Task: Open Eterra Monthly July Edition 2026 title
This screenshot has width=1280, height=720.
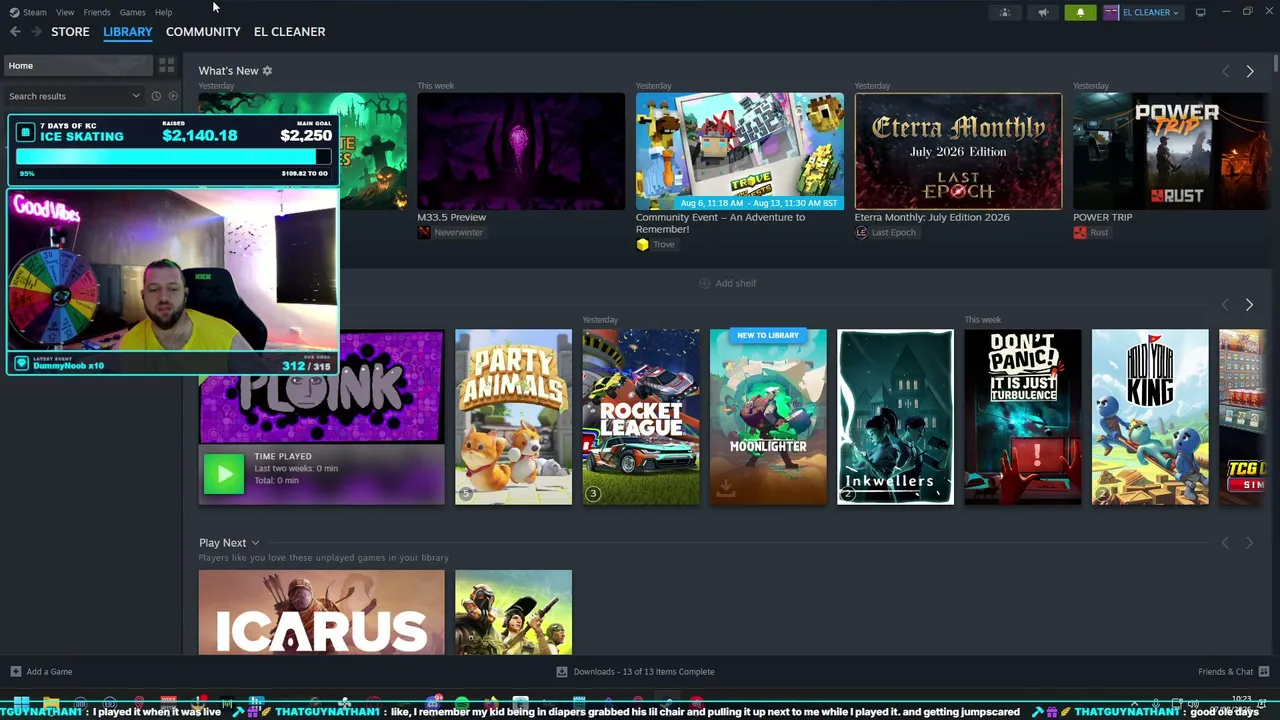Action: pos(932,217)
